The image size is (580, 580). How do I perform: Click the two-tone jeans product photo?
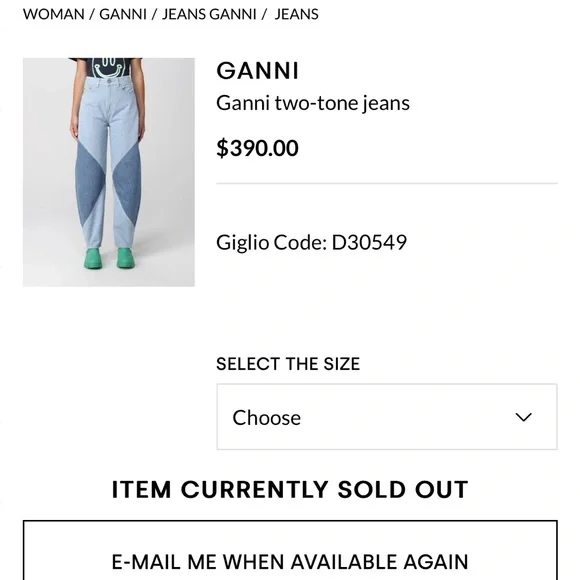point(109,172)
